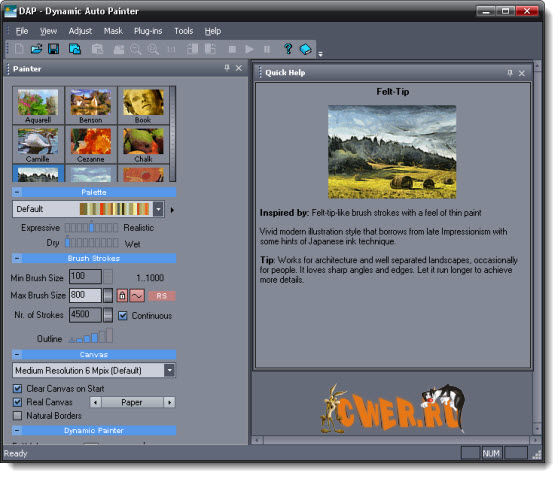Open the Adjust menu
Viewport: 560px width, 478px height.
80,31
